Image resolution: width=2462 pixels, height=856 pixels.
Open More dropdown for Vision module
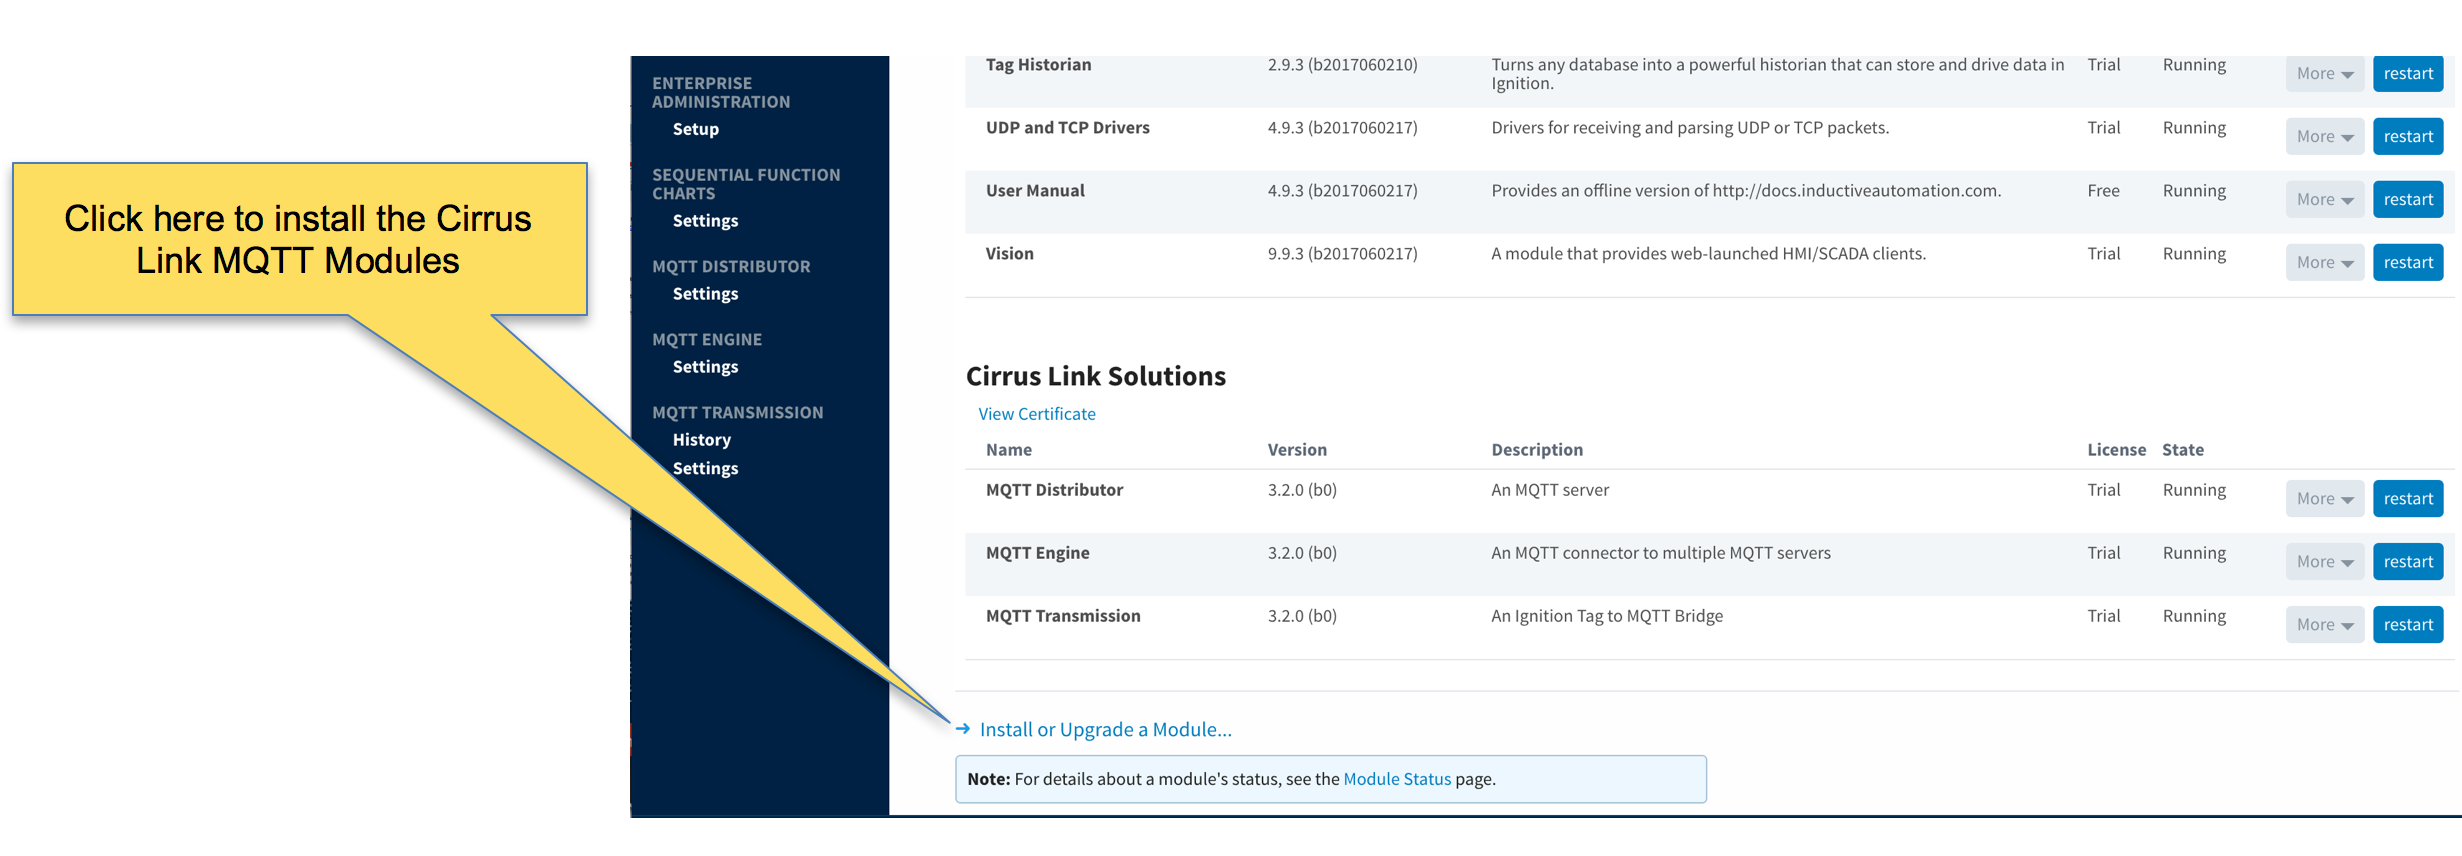point(2324,263)
